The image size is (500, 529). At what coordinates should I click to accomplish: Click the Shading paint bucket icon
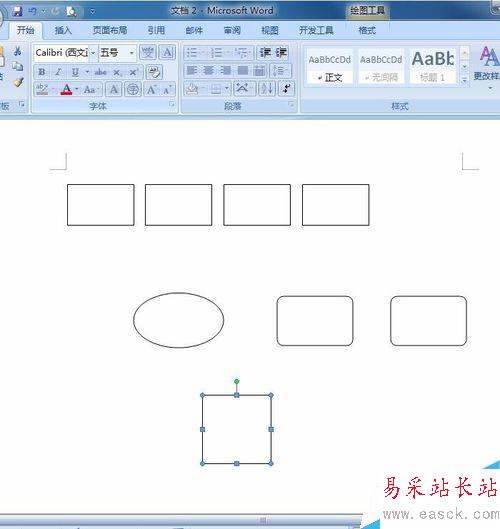pos(193,89)
